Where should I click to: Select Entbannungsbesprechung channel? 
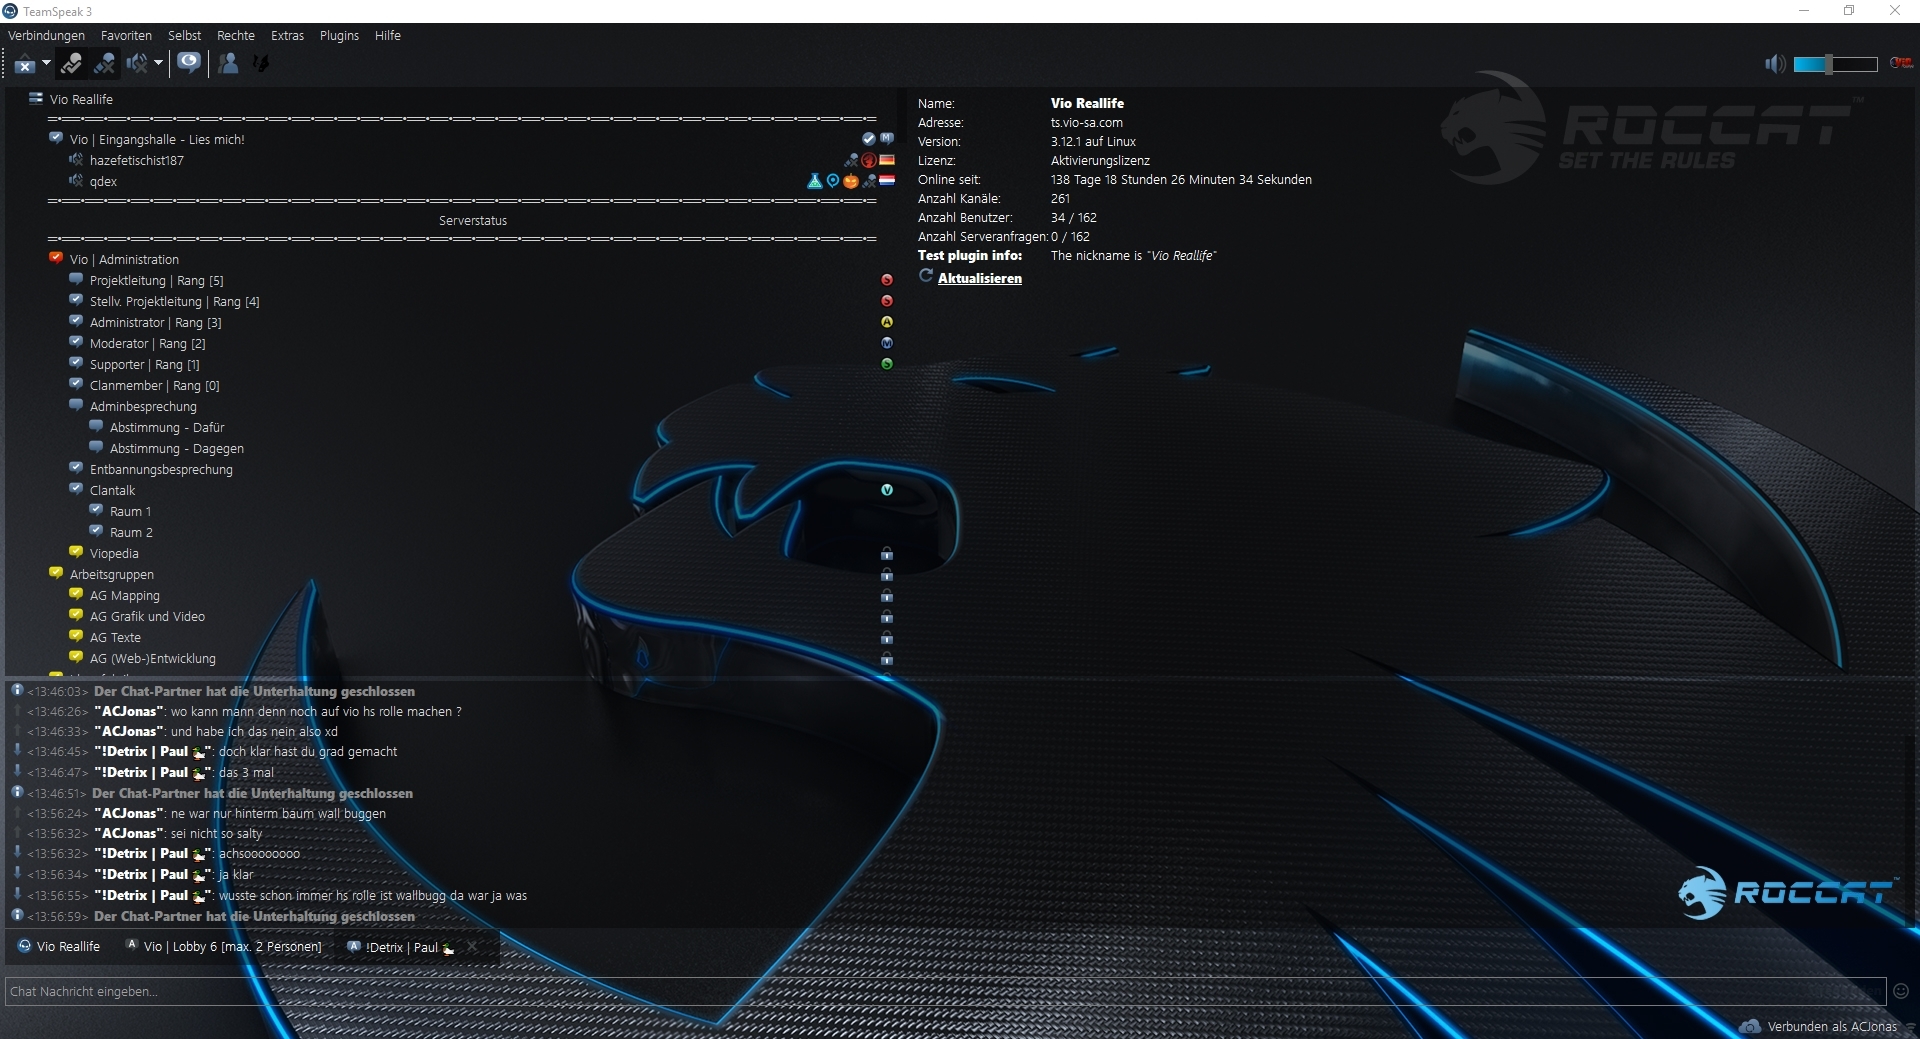(161, 470)
